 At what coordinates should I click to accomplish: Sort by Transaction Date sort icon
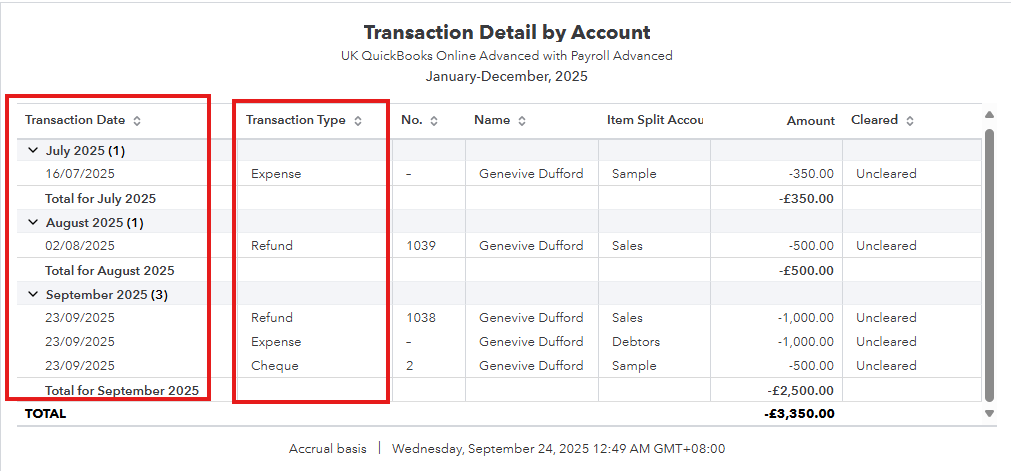coord(137,121)
